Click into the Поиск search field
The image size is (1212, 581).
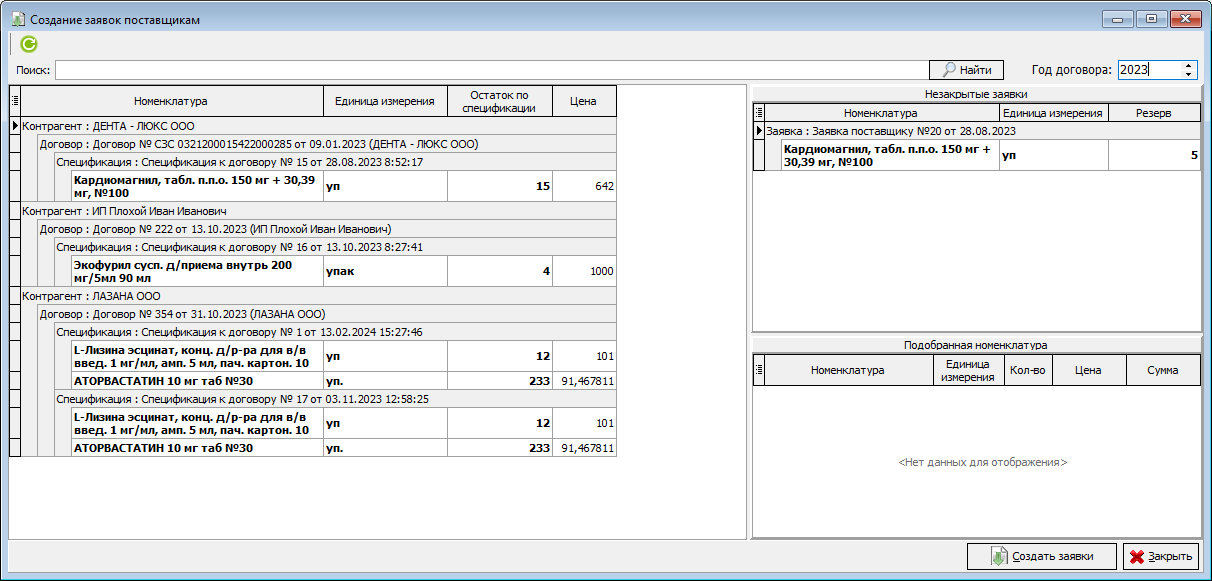tap(490, 70)
